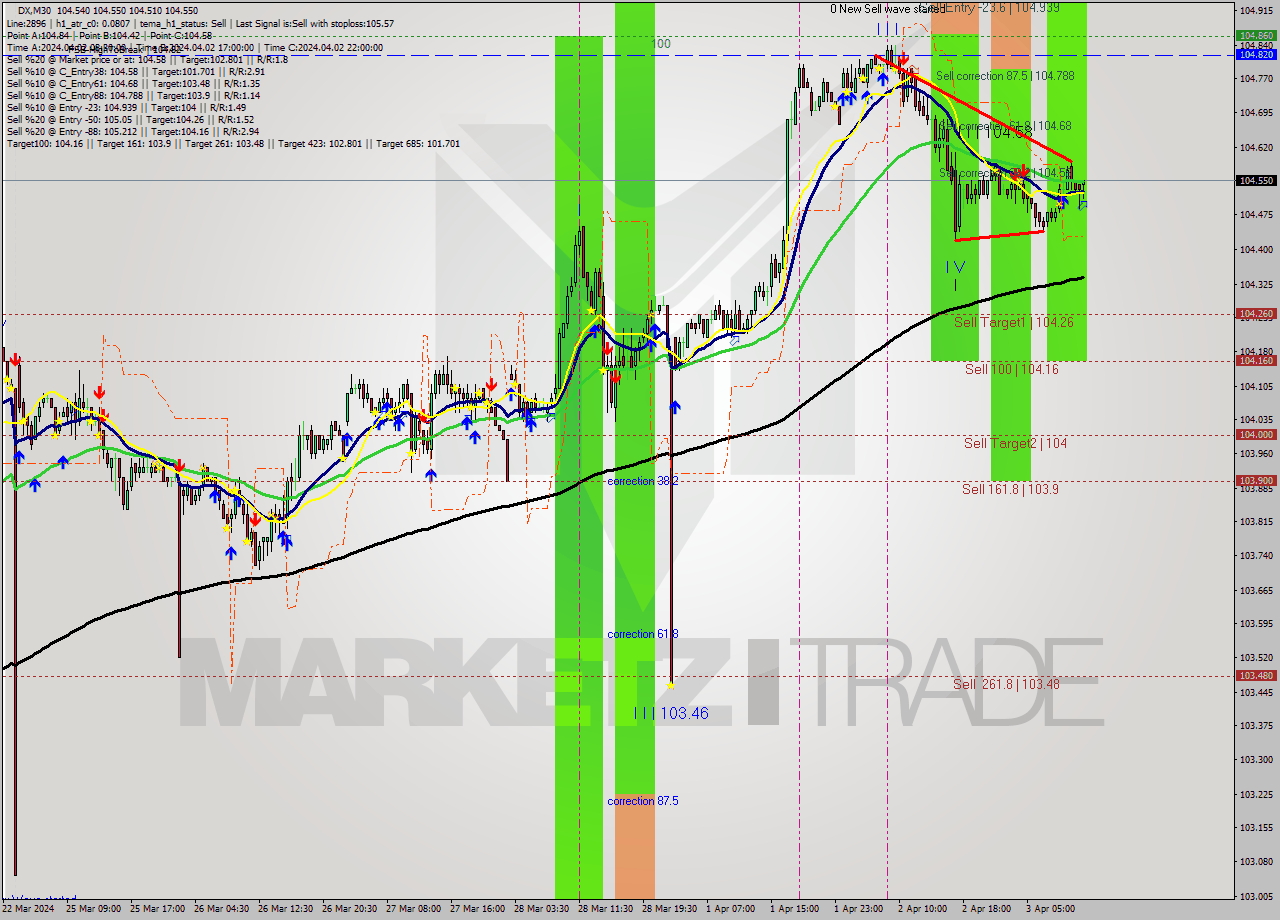Click the 'correction 38.2' label

pyautogui.click(x=643, y=481)
